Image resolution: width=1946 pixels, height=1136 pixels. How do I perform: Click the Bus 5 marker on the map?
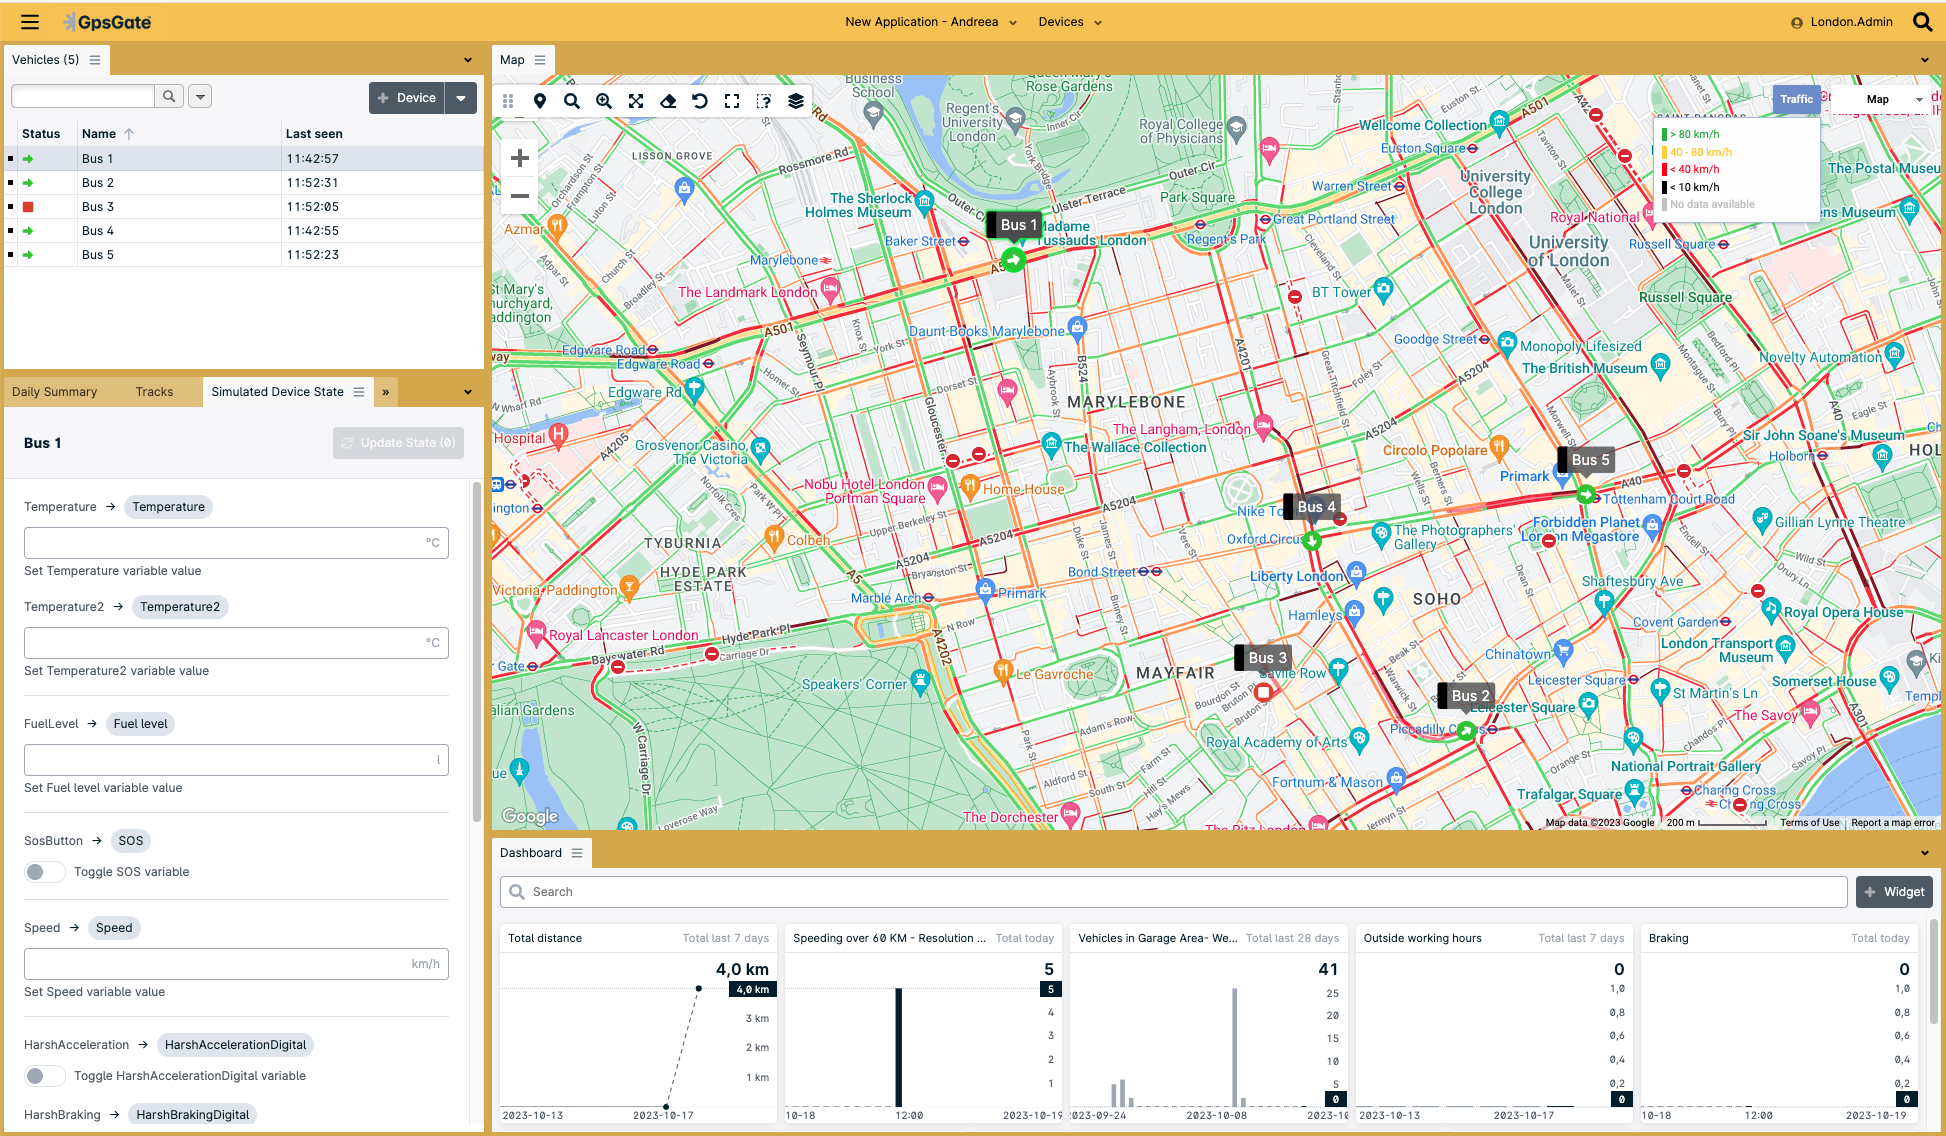[1585, 494]
